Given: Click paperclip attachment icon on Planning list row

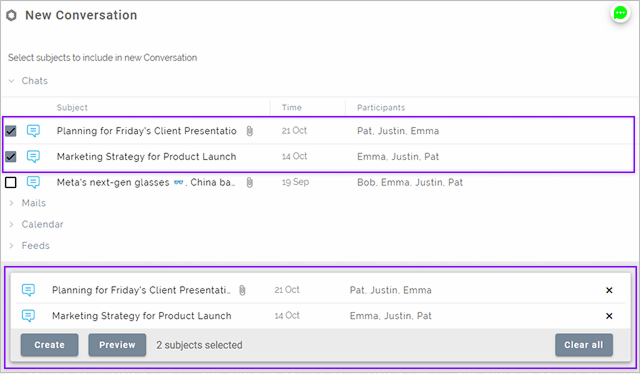Looking at the screenshot, I should coord(249,131).
